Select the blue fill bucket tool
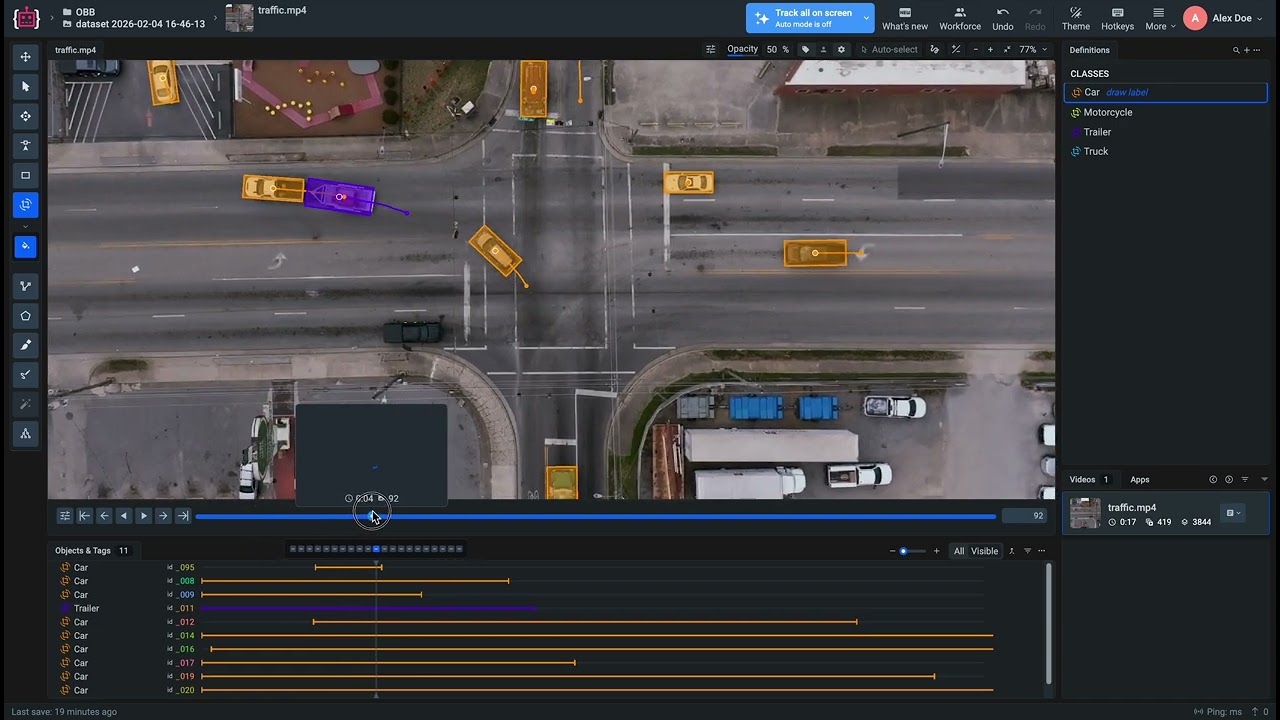Viewport: 1280px width, 720px height. tap(26, 246)
